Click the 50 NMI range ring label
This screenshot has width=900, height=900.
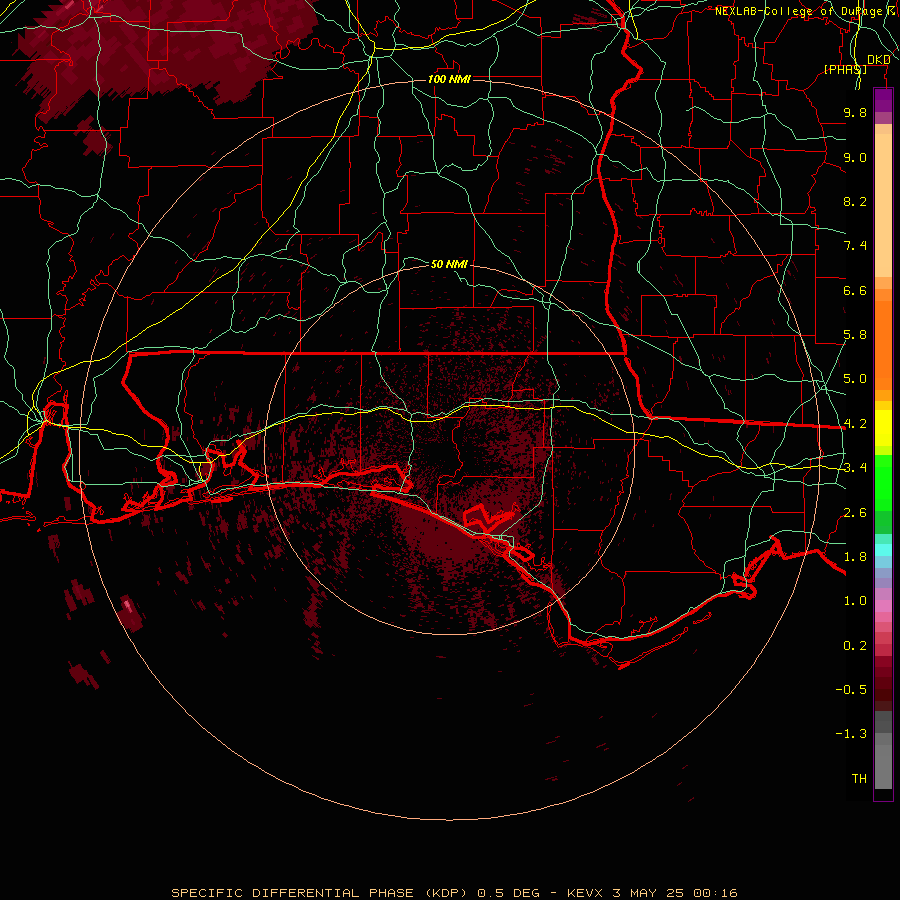449,264
